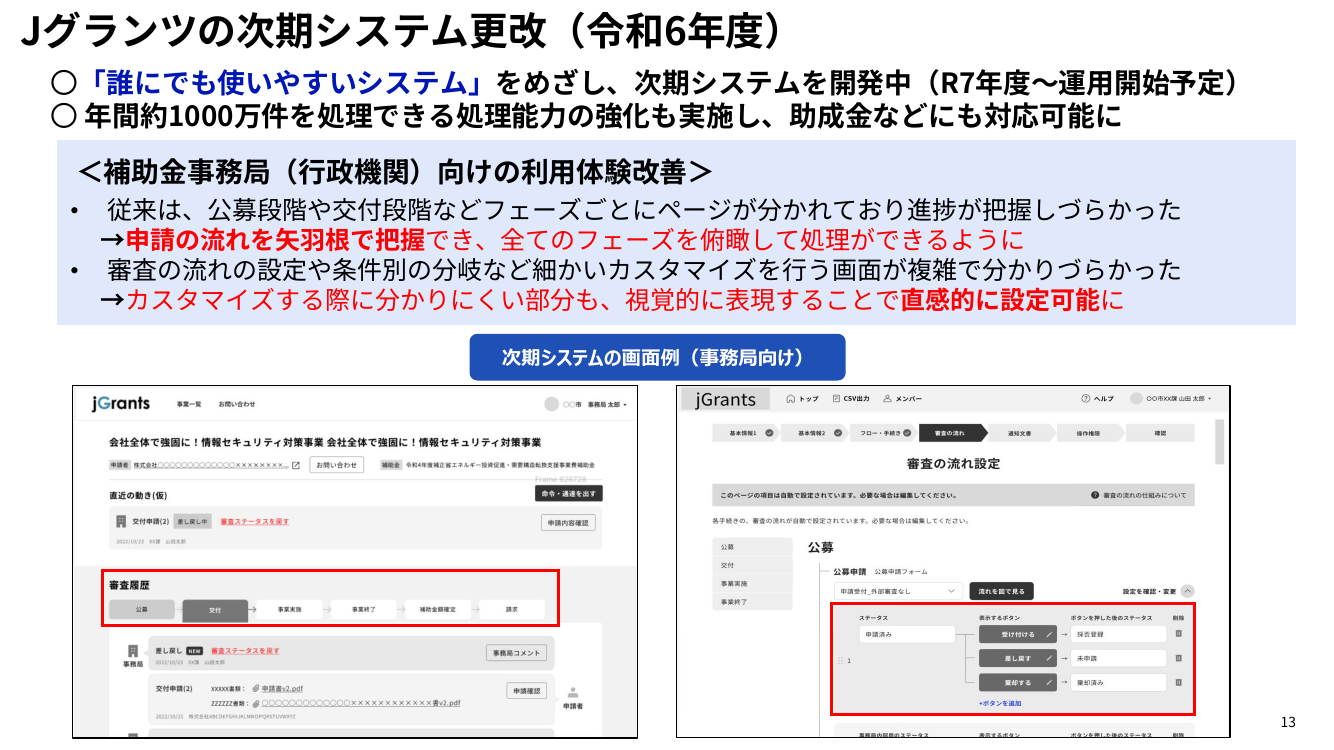Image resolution: width=1334 pixels, height=750 pixels.
Task: Click vertical scrollbar in right jGrants screenshot
Action: (1218, 442)
